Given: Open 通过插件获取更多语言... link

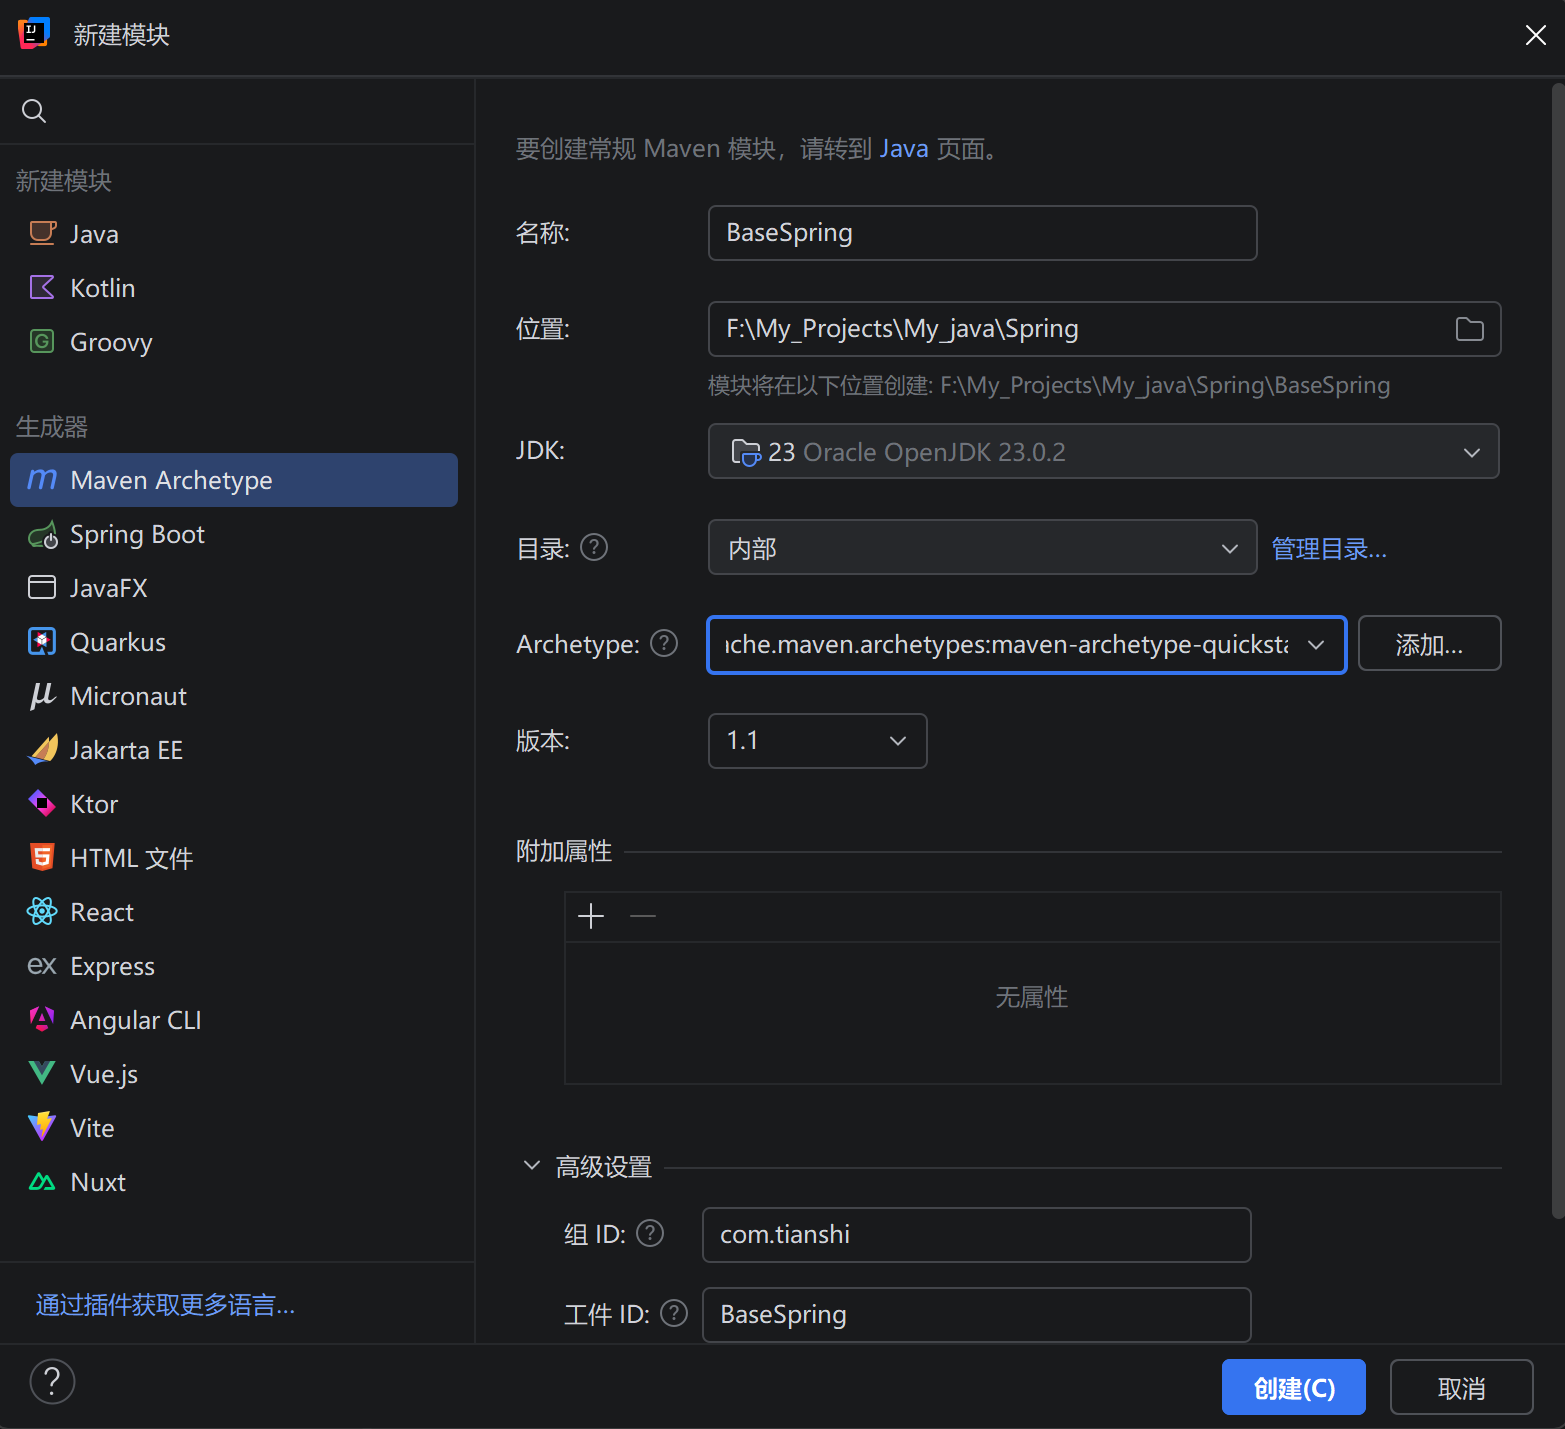Looking at the screenshot, I should 166,1305.
